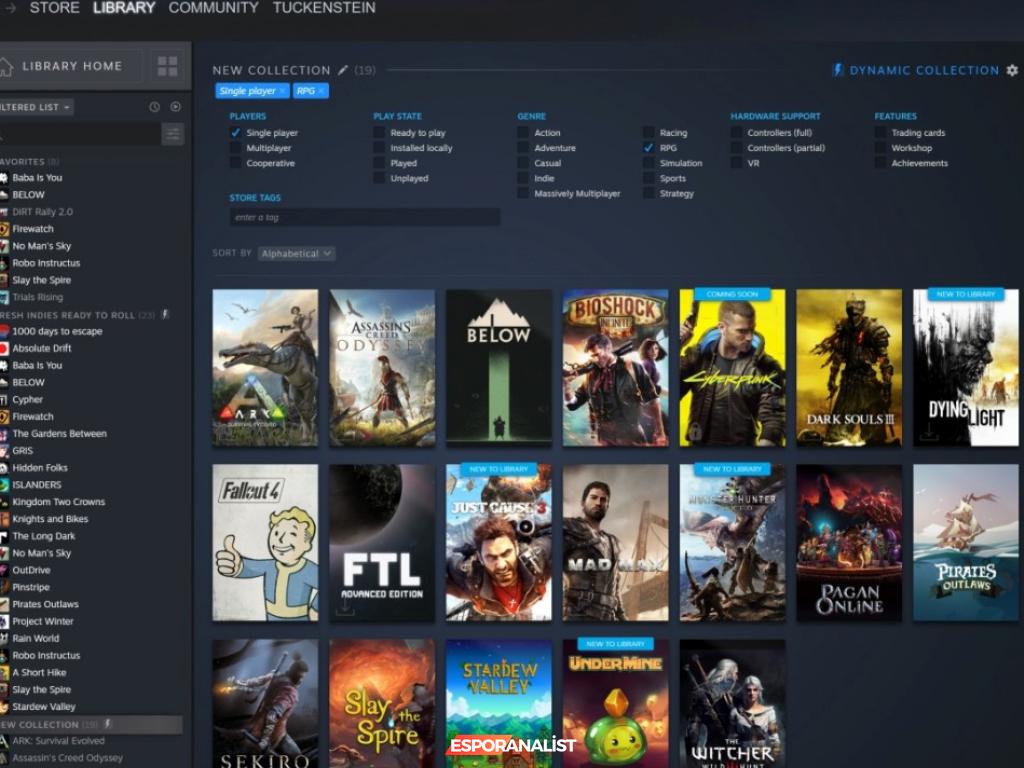Check the Cooperative players option

(x=235, y=163)
